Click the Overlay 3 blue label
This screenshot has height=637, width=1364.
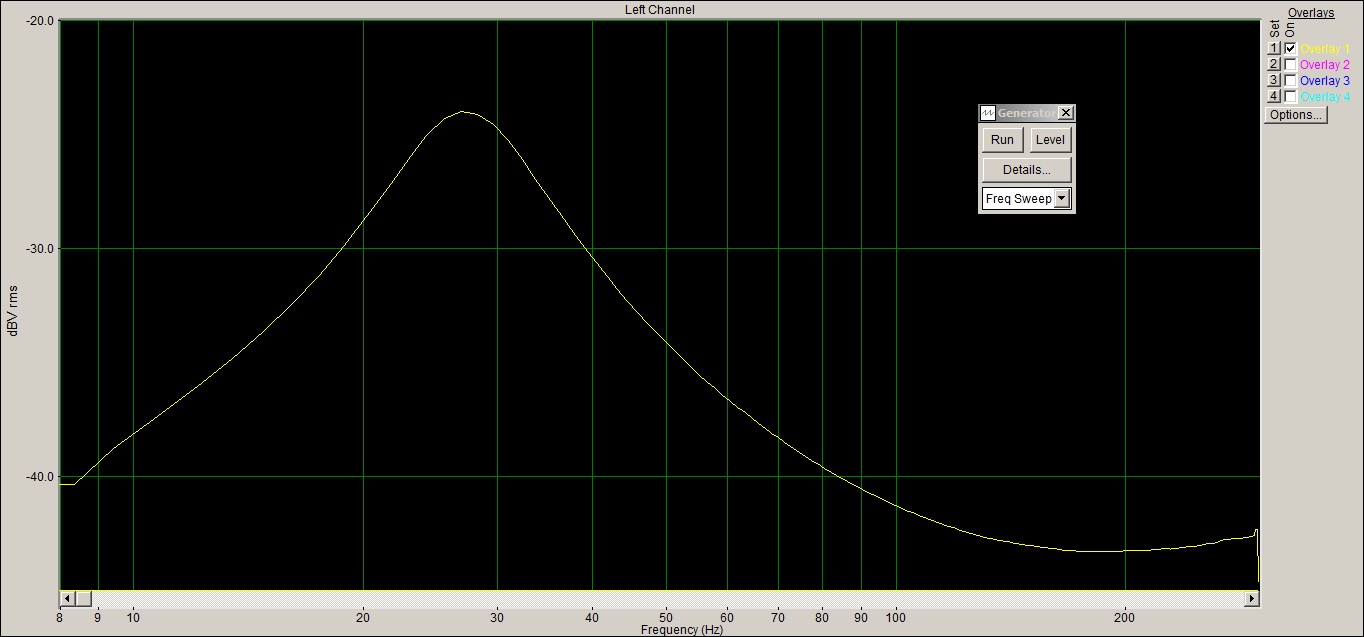[x=1325, y=81]
